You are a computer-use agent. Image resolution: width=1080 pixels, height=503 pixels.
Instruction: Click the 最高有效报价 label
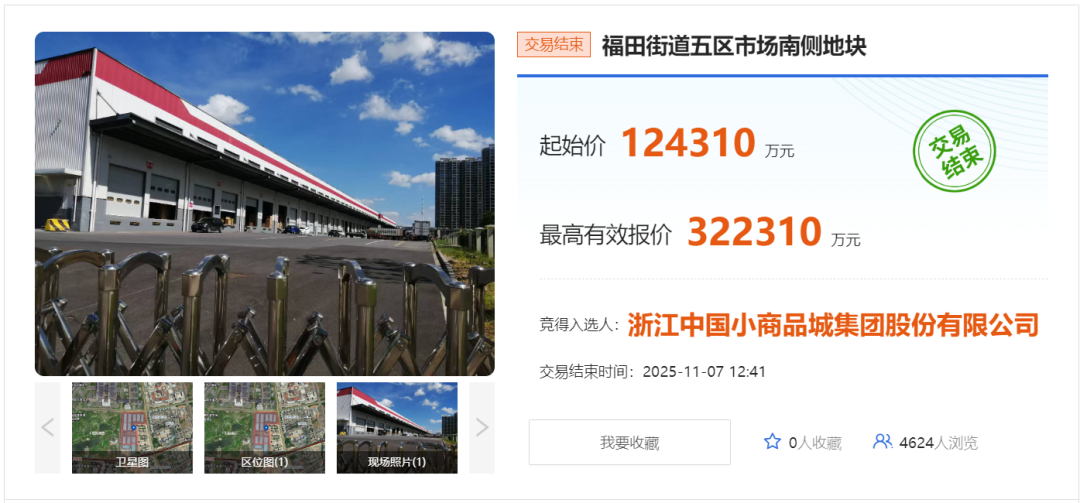605,235
